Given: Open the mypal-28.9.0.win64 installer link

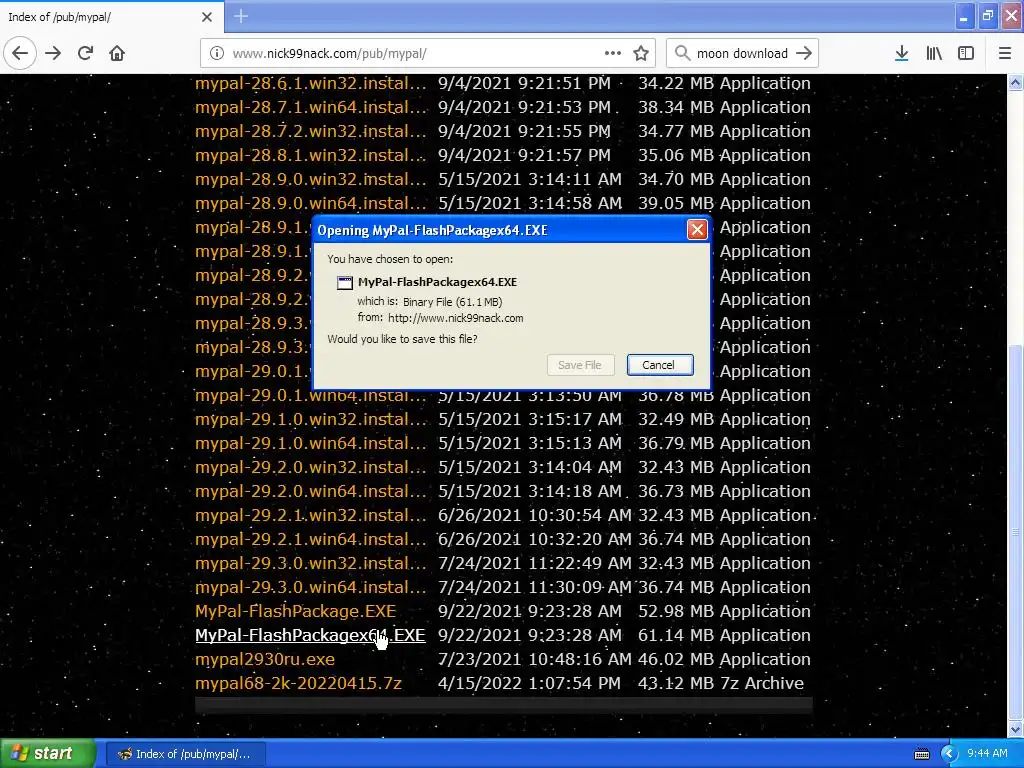Looking at the screenshot, I should click(x=310, y=204).
